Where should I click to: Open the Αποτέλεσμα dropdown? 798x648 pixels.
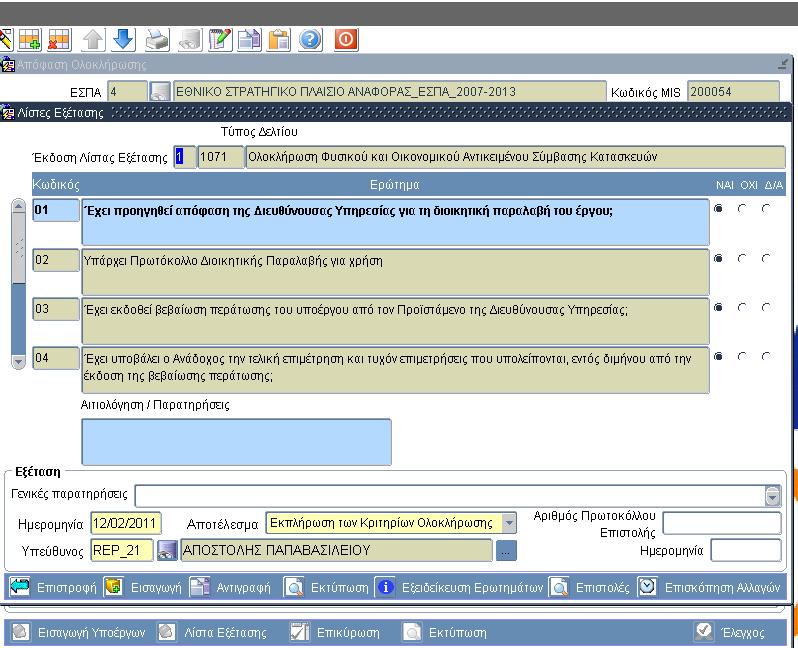[508, 523]
